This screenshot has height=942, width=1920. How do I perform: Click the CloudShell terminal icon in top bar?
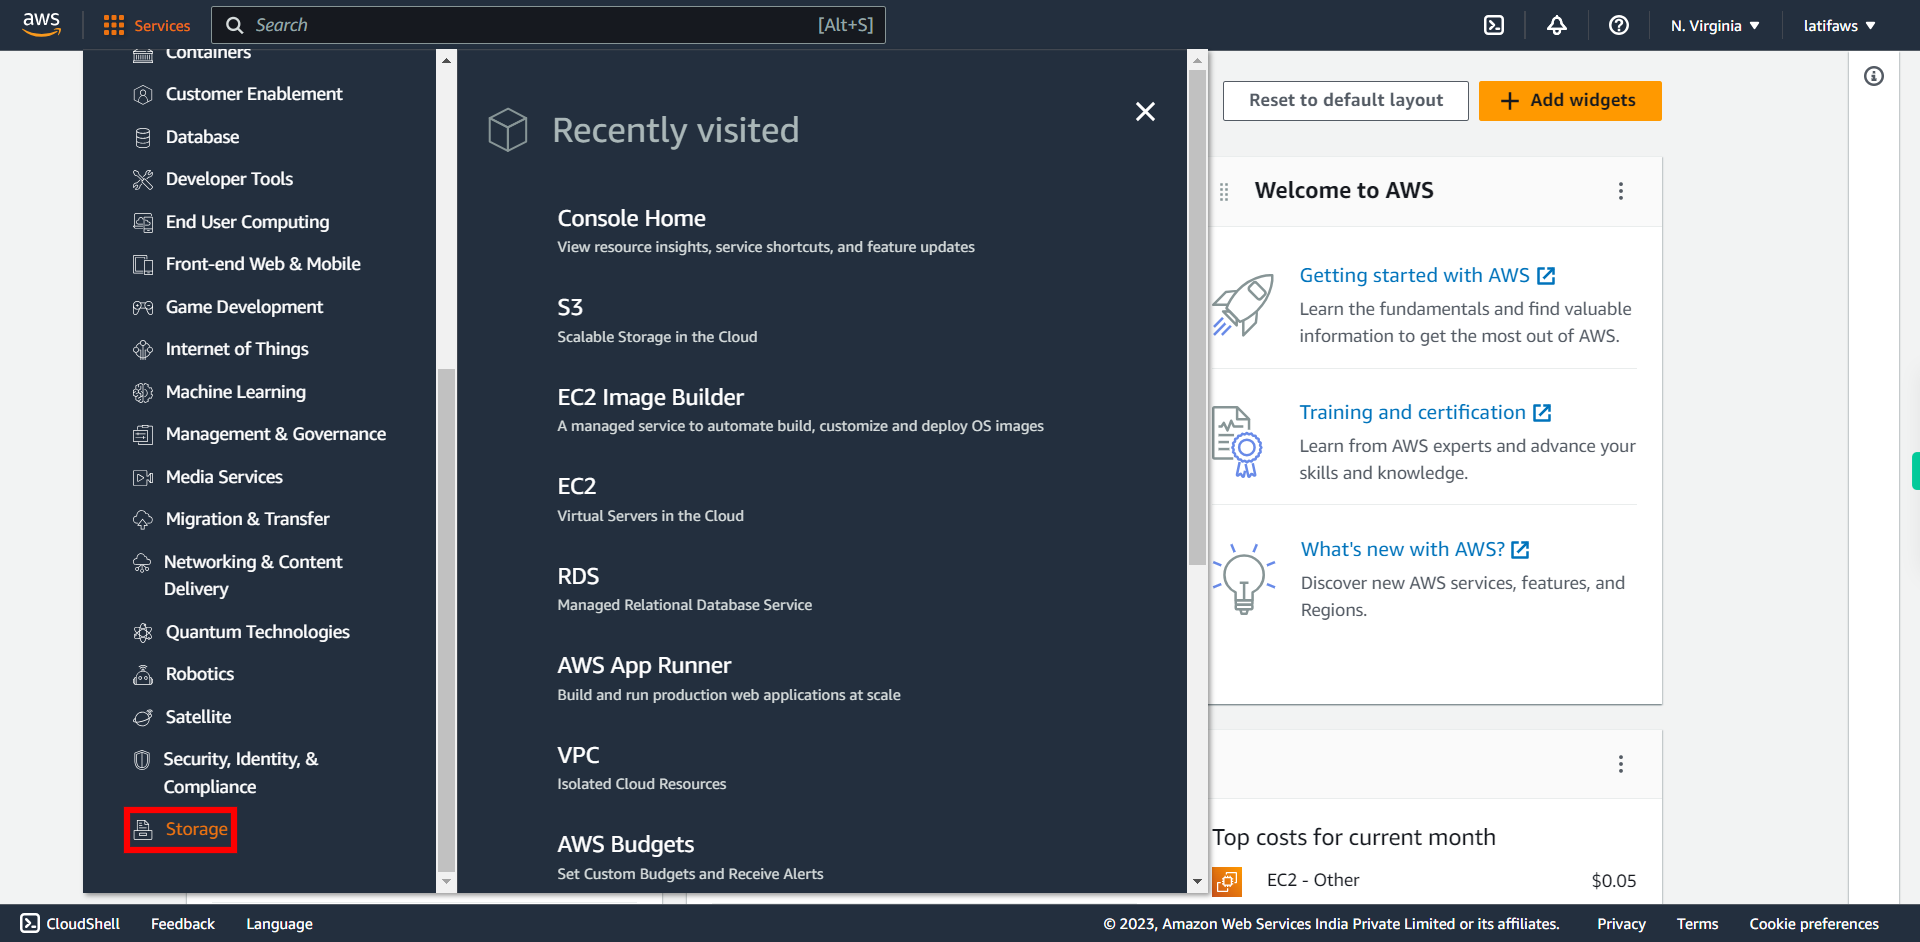pyautogui.click(x=1494, y=25)
